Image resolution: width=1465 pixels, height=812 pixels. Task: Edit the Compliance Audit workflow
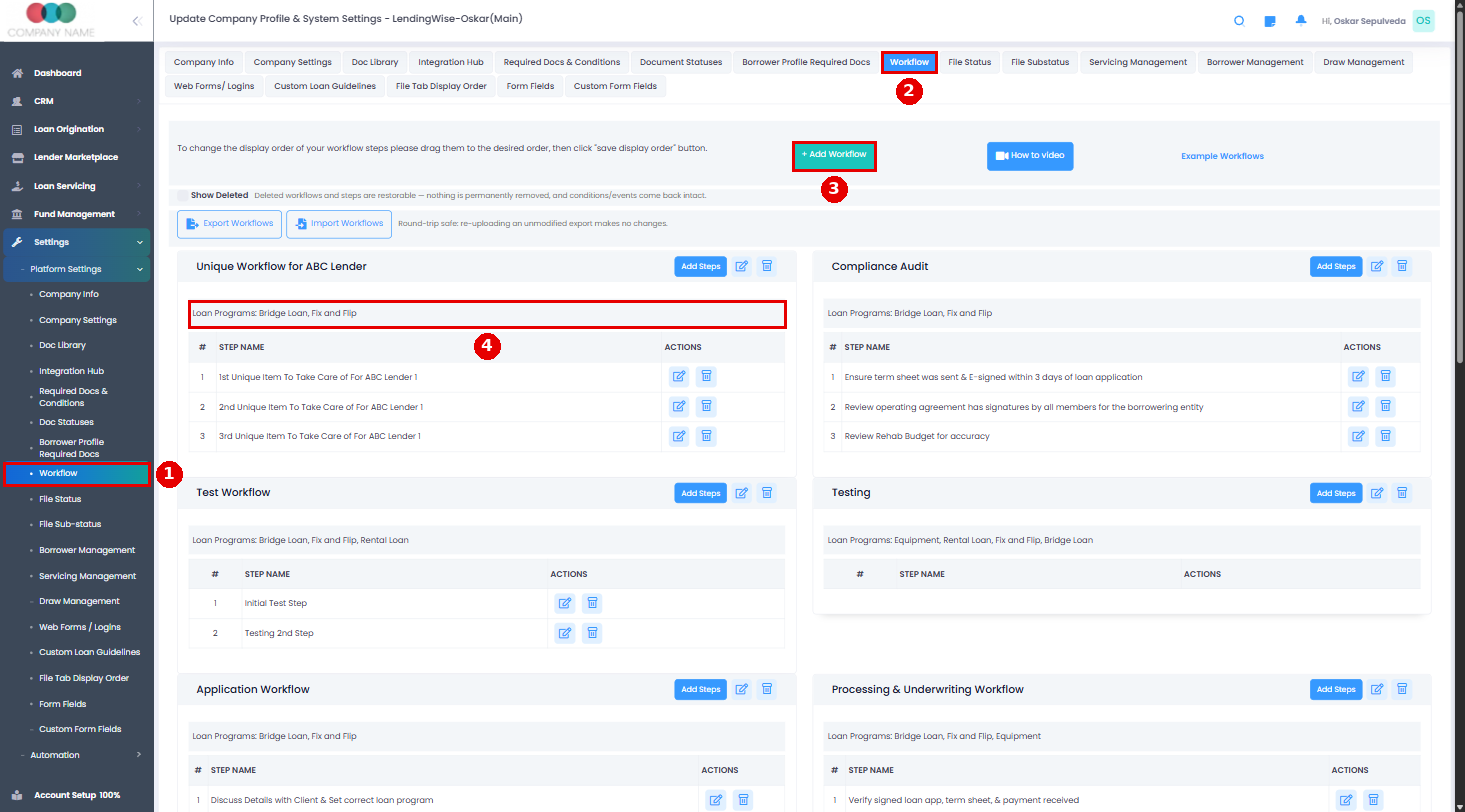1377,266
